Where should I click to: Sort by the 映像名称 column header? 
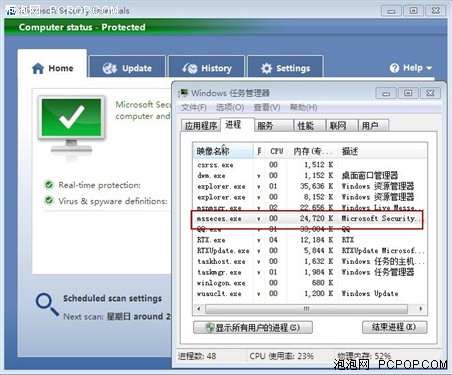(x=223, y=151)
